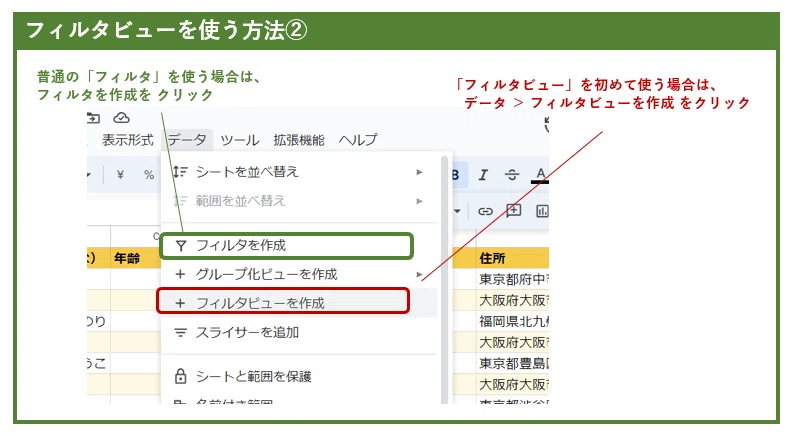Click the insert comment icon
Viewport: 797px width, 437px height.
click(514, 210)
